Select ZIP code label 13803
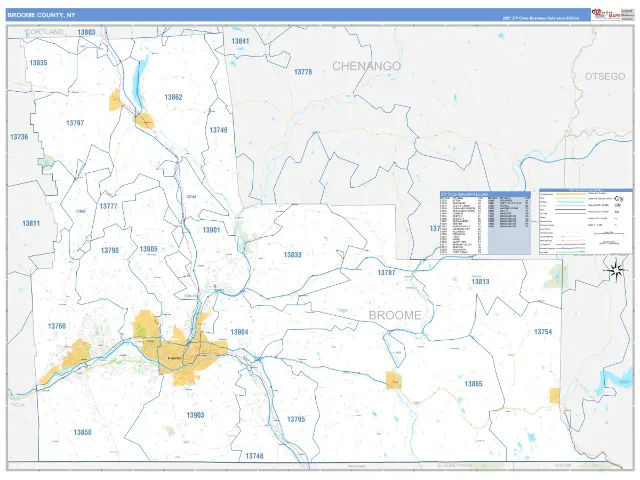Viewport: 640px width, 480px height. [86, 32]
